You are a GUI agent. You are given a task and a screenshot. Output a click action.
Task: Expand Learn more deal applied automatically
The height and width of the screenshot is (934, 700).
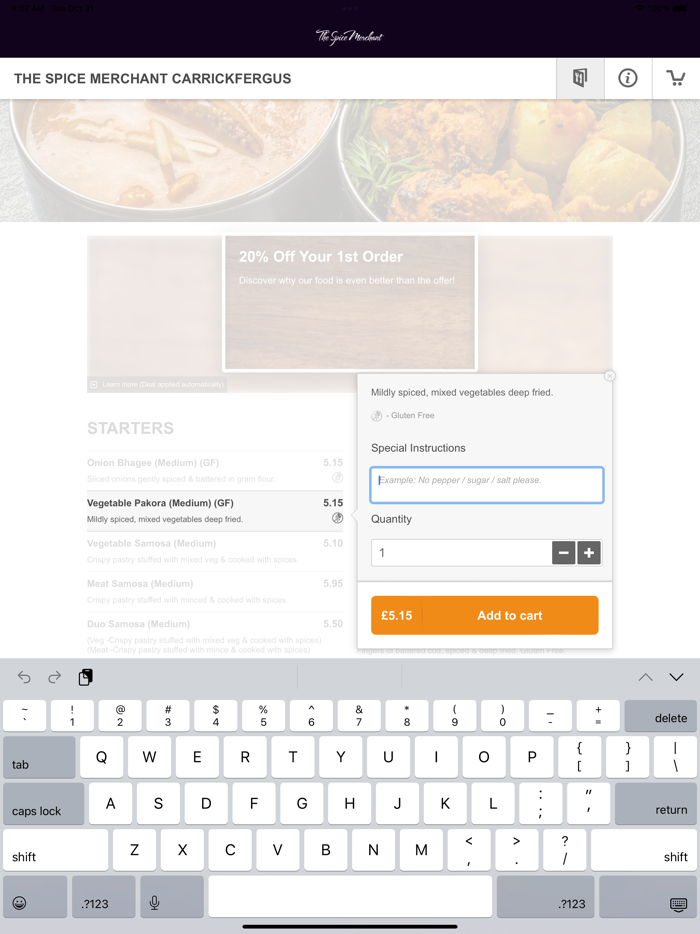pyautogui.click(x=157, y=385)
